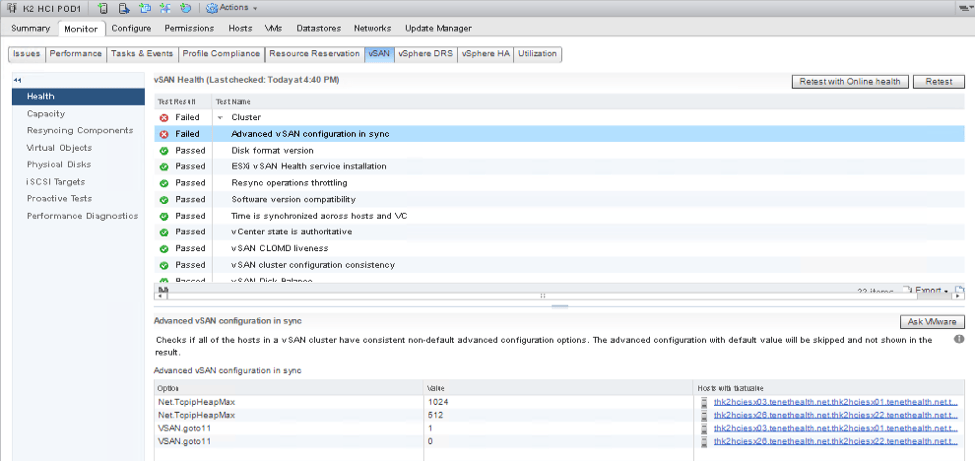The height and width of the screenshot is (461, 975).
Task: Click green Passed icon for Software version compatibility
Action: click(x=164, y=200)
